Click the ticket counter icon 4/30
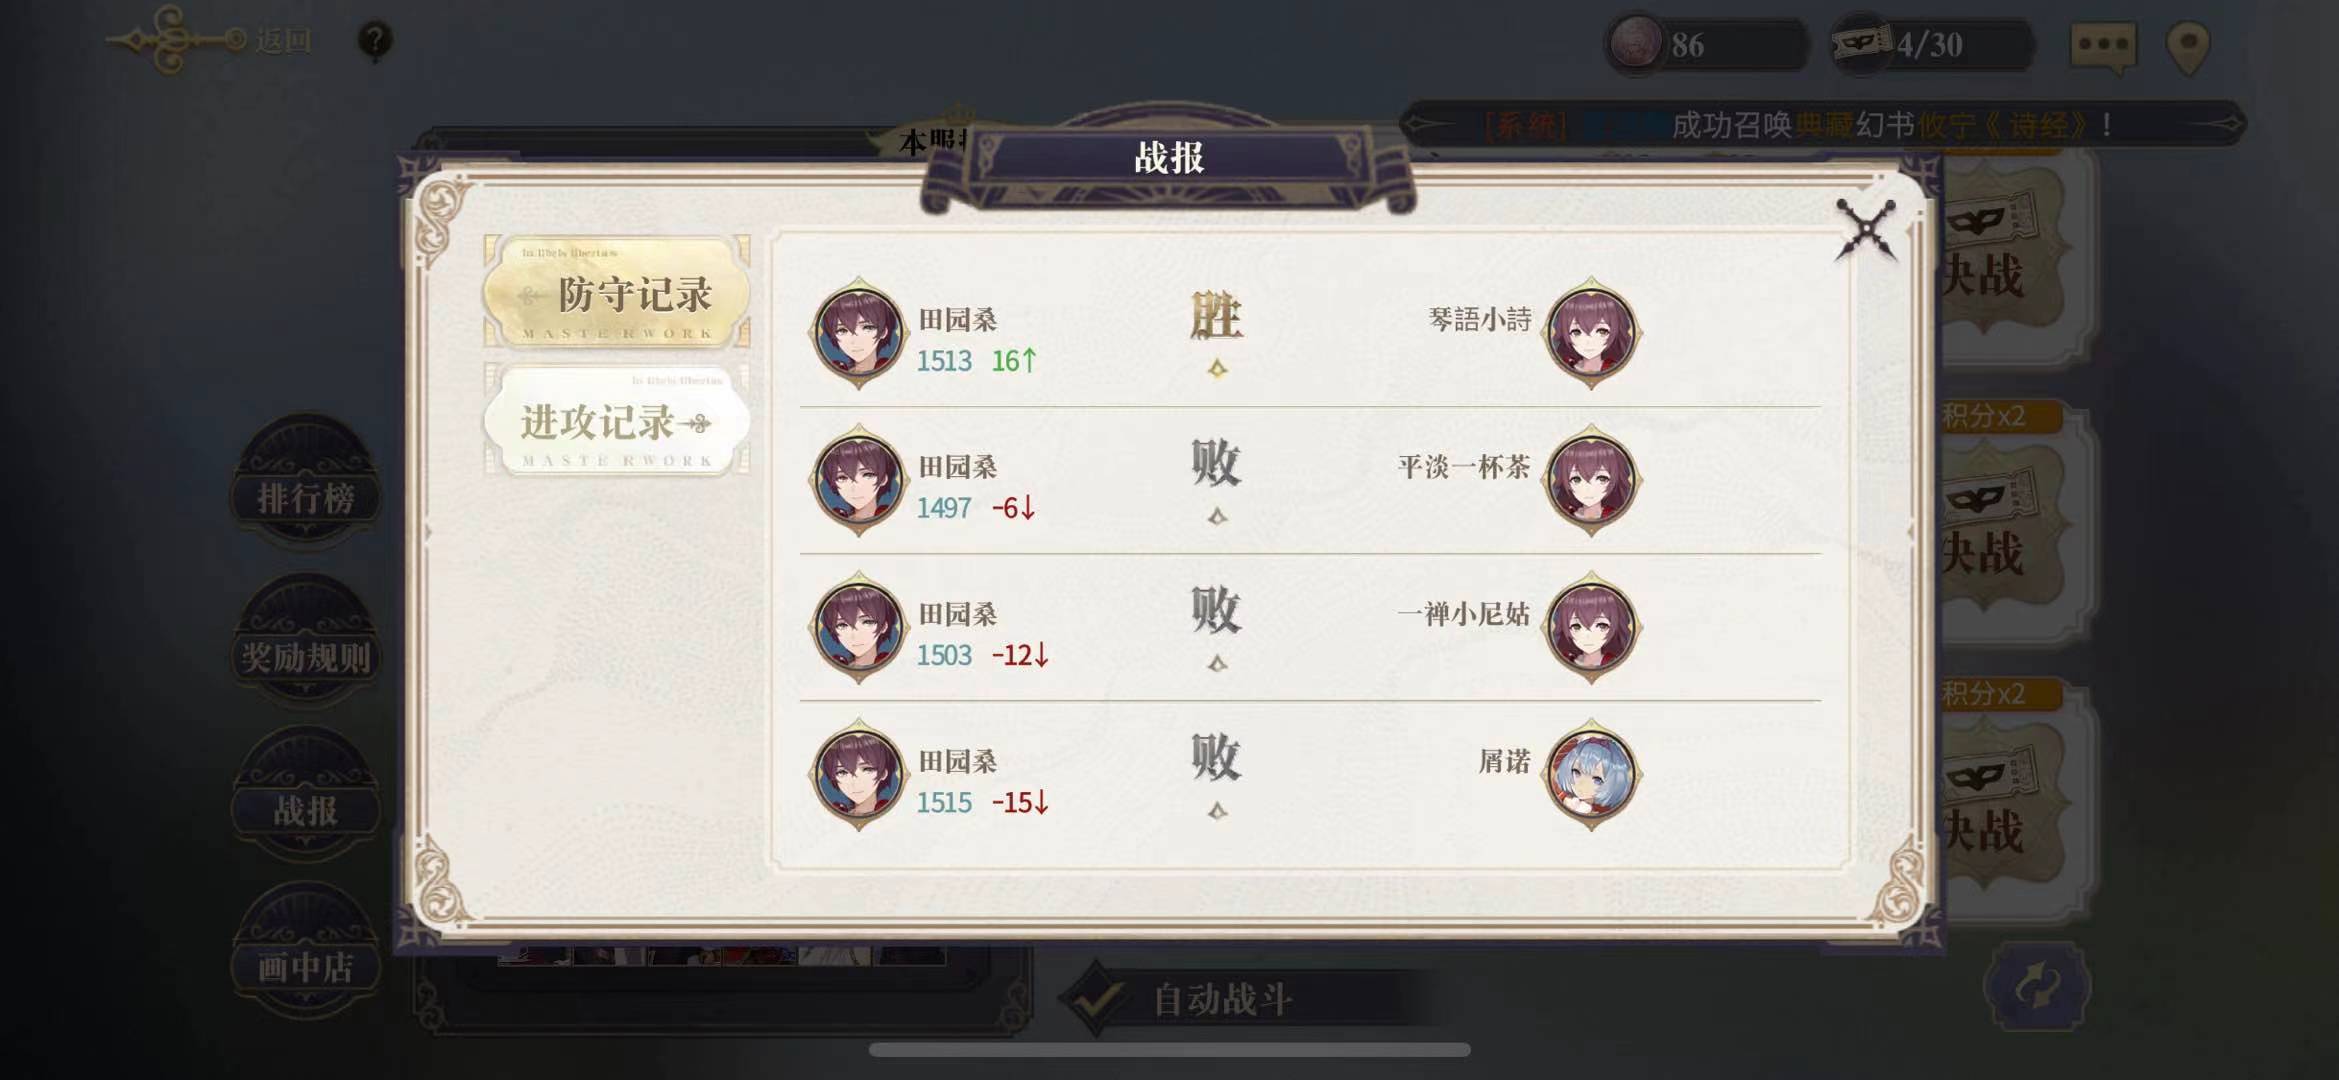 pyautogui.click(x=1861, y=43)
